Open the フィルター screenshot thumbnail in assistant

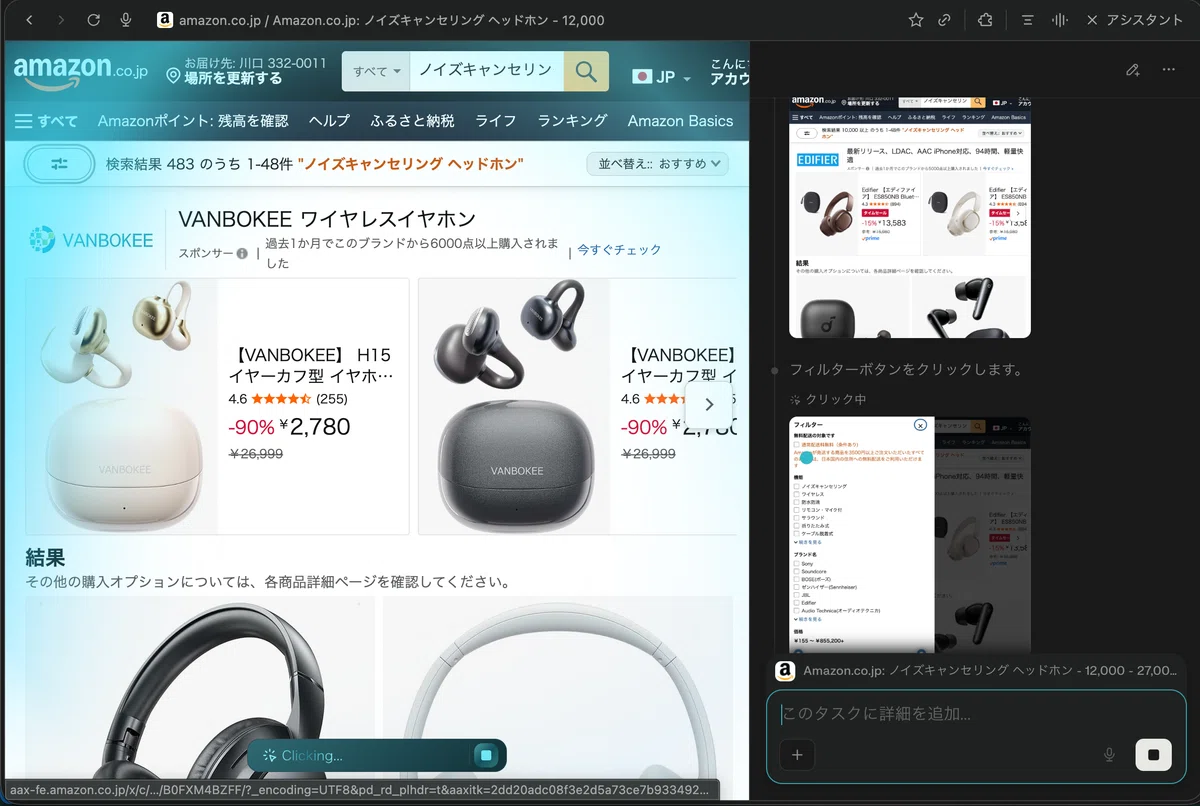tap(910, 535)
